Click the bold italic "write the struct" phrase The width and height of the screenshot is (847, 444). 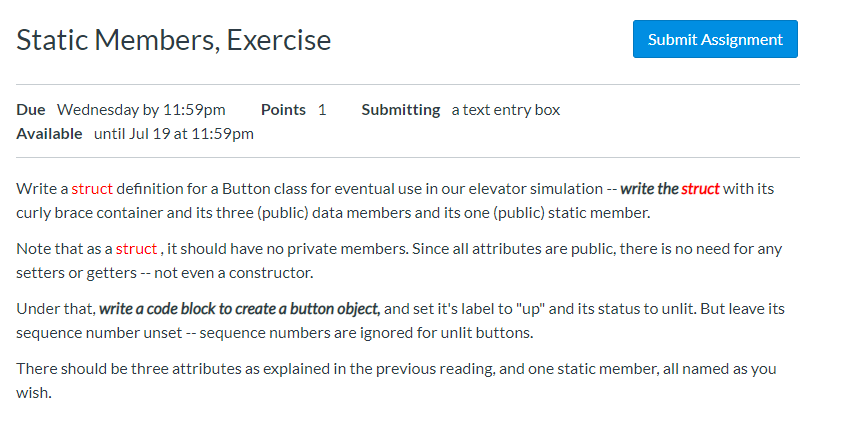(x=669, y=189)
